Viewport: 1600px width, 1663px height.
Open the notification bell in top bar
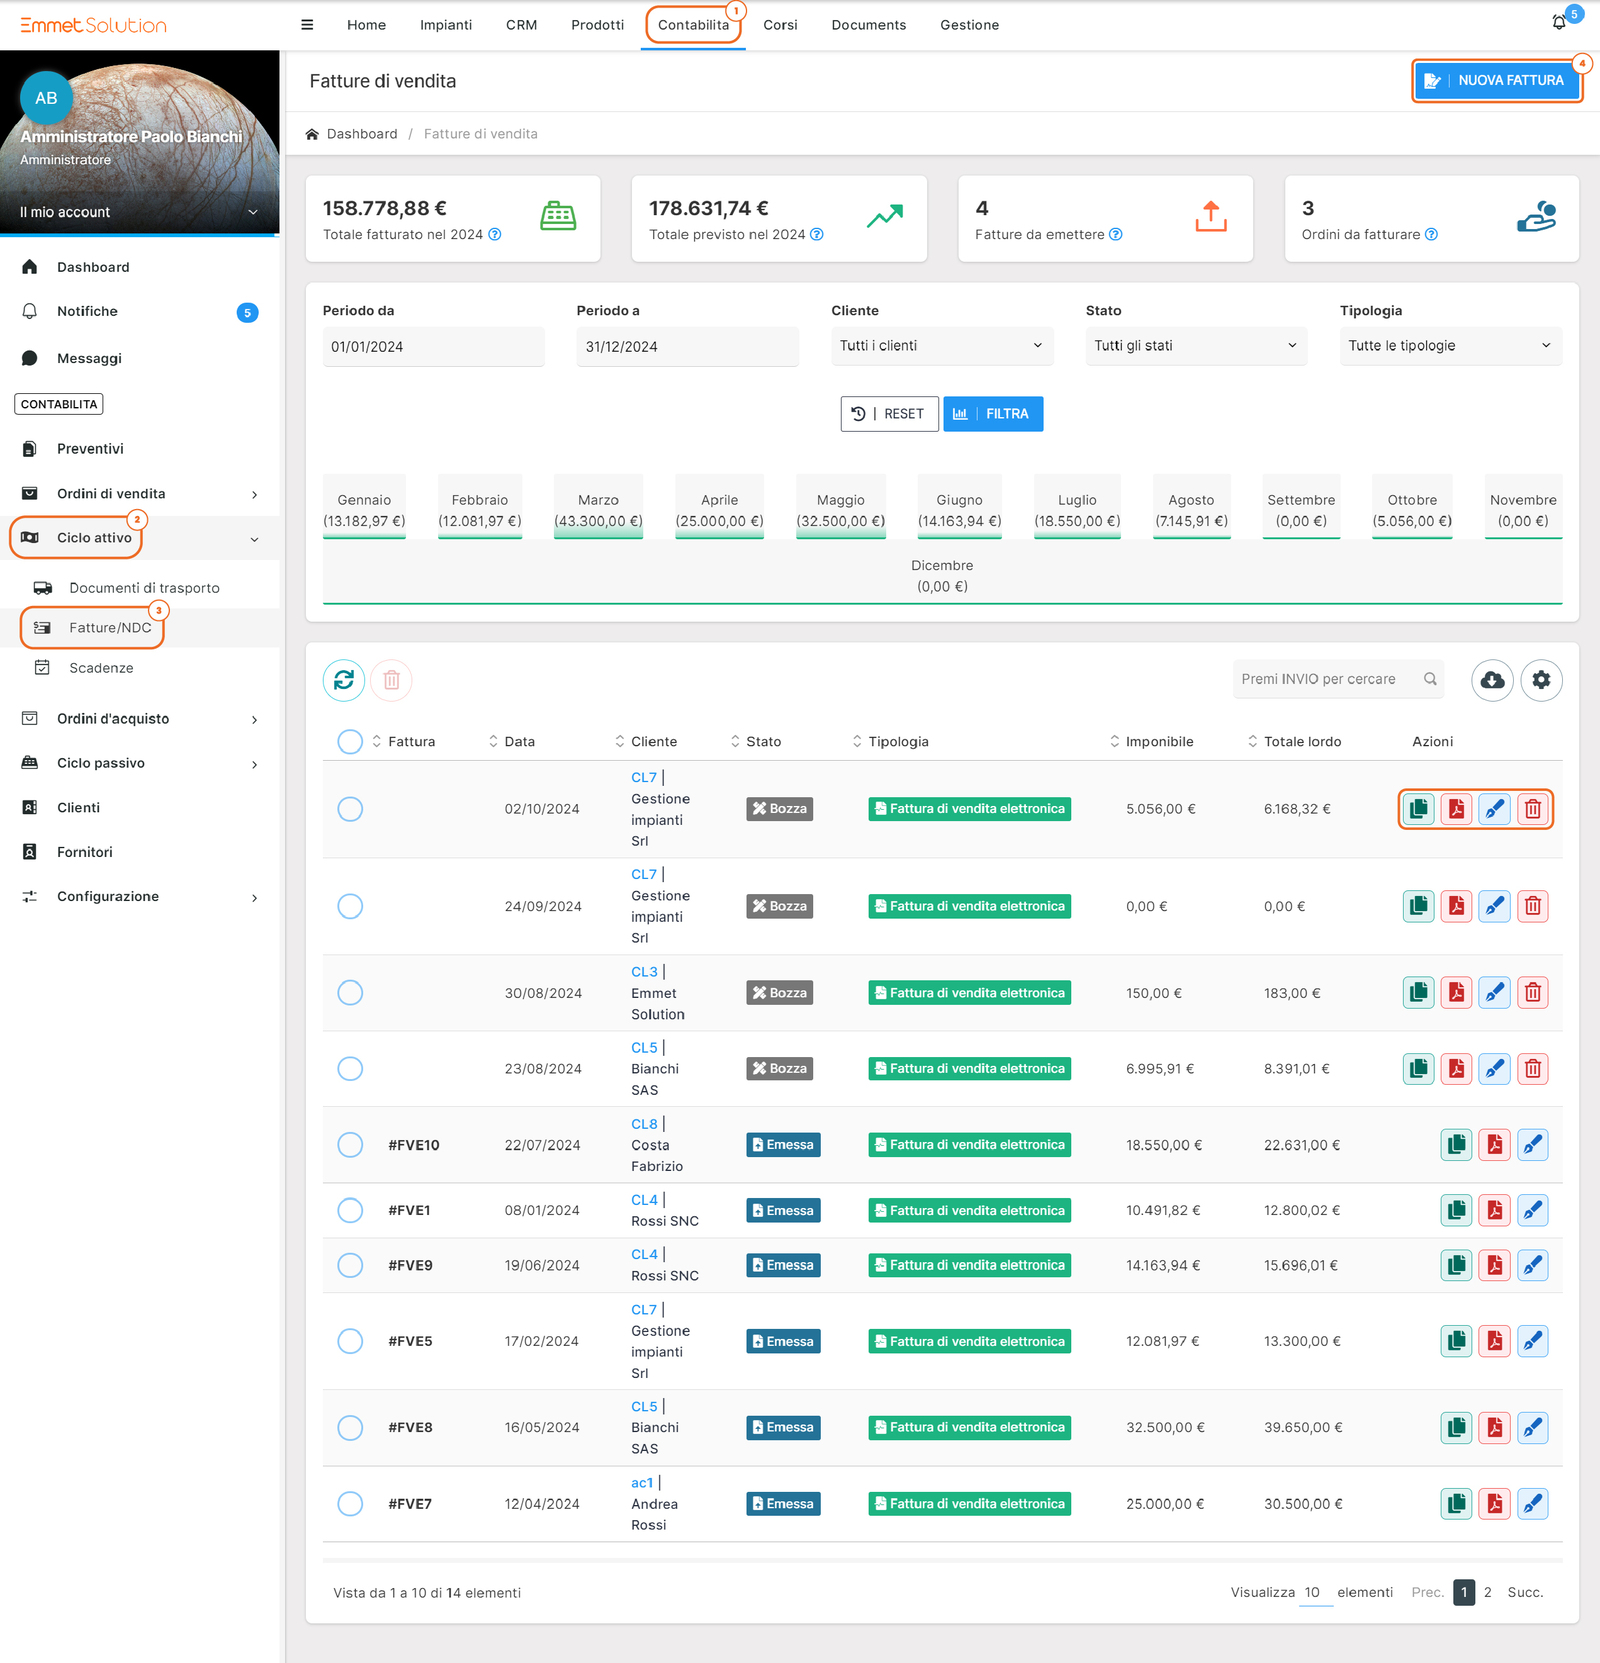1558,23
